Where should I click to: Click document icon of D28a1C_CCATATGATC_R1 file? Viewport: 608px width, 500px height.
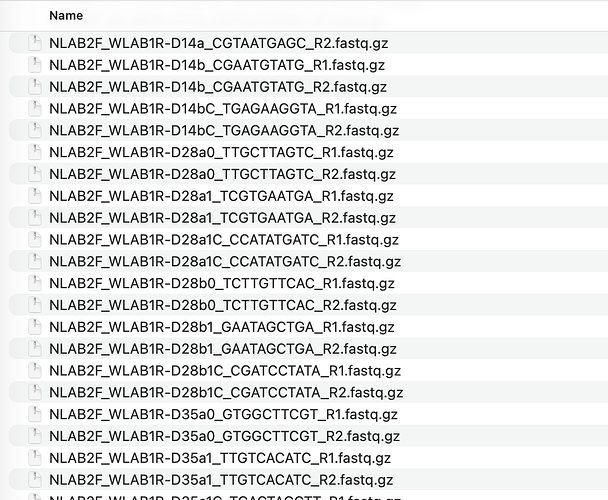pos(35,240)
